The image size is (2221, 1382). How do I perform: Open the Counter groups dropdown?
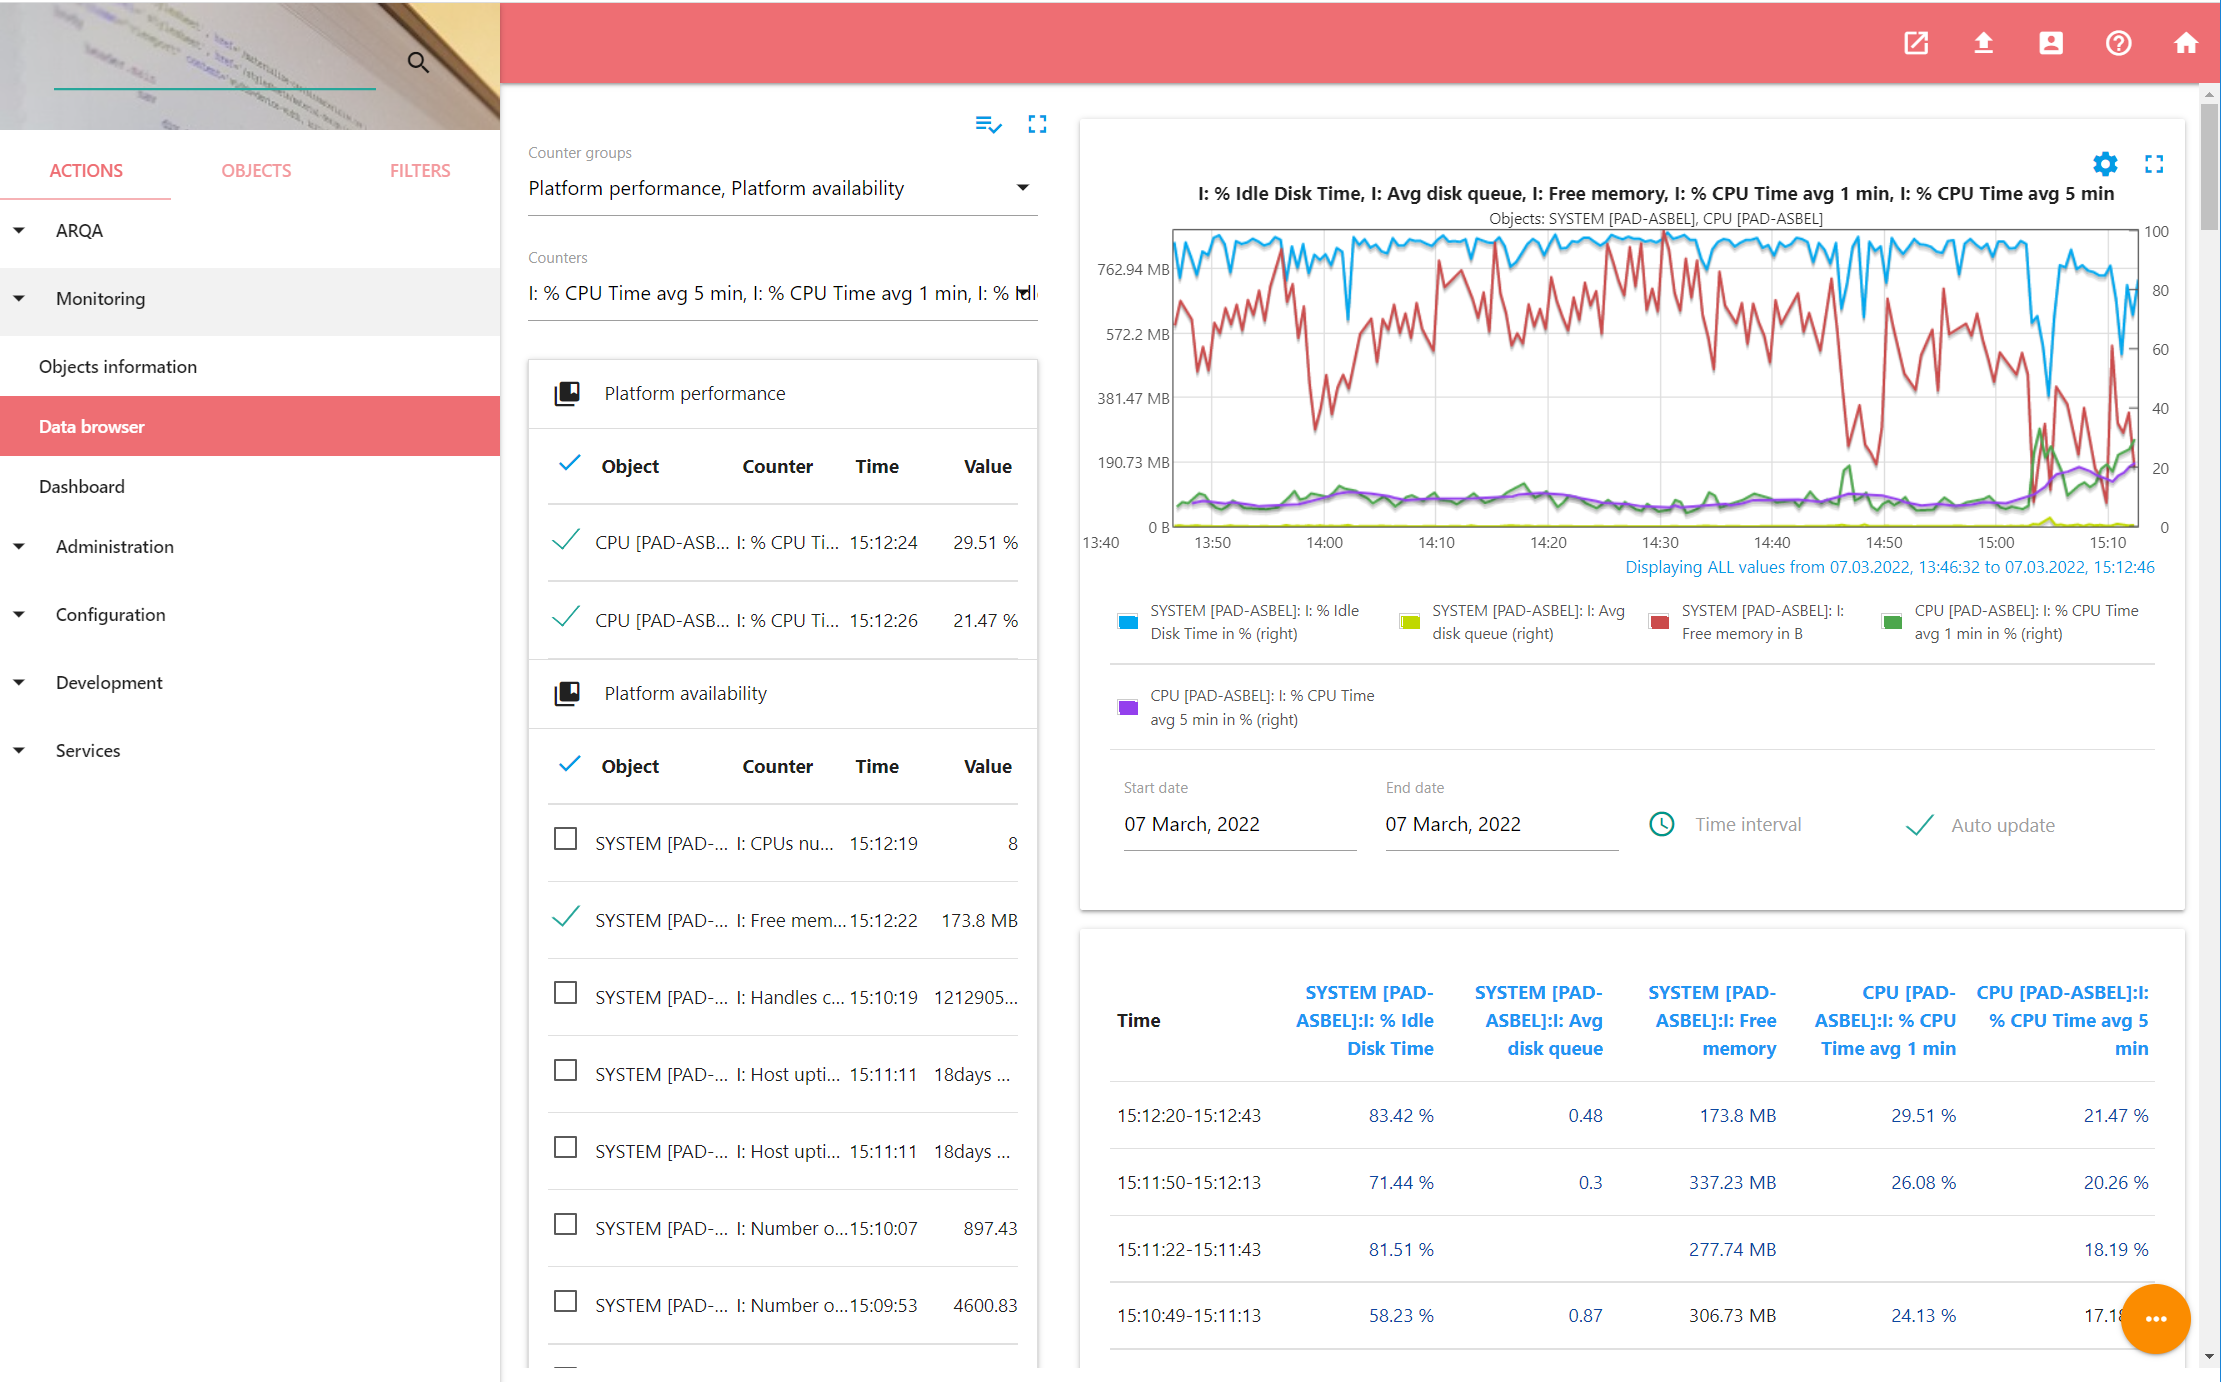pyautogui.click(x=782, y=188)
